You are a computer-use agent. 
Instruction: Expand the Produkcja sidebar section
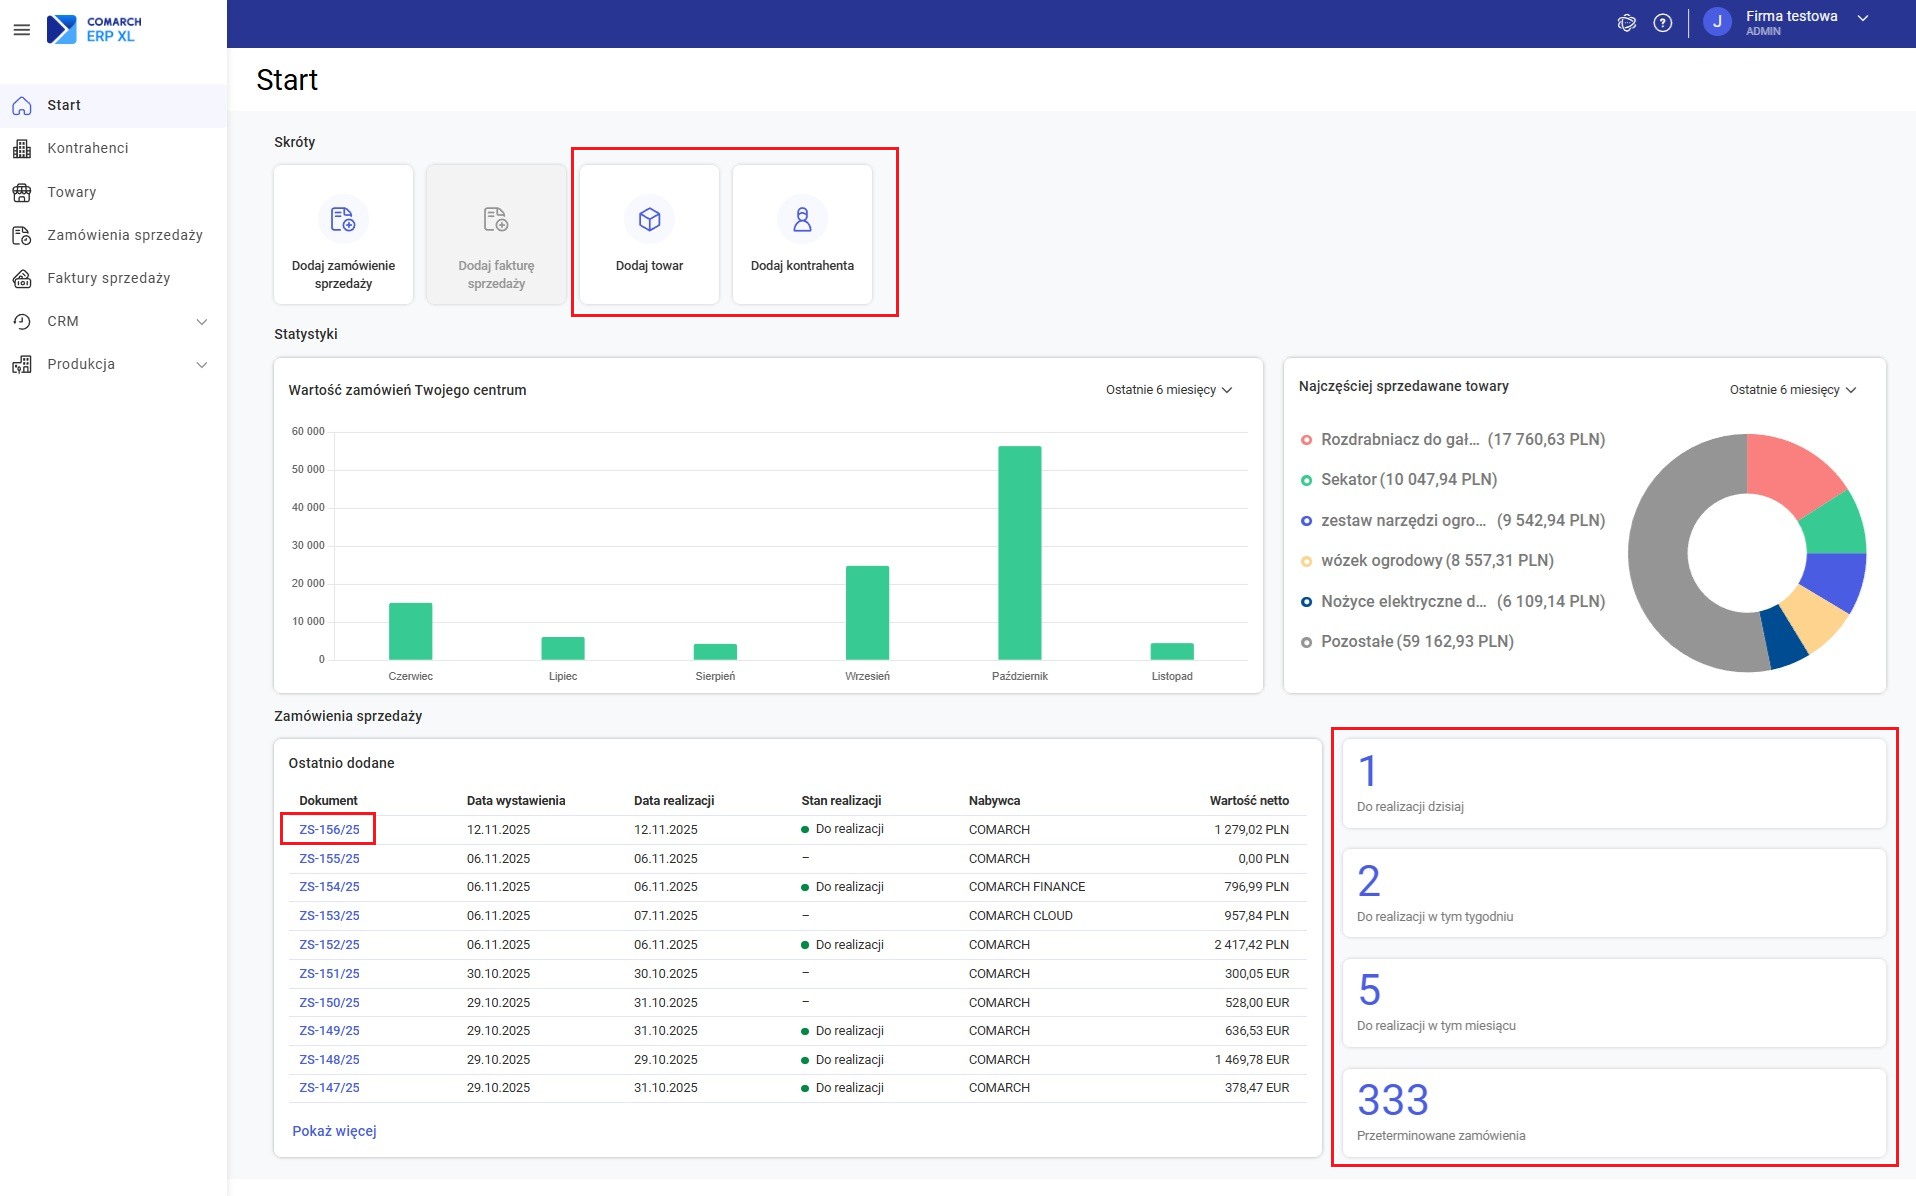tap(201, 364)
